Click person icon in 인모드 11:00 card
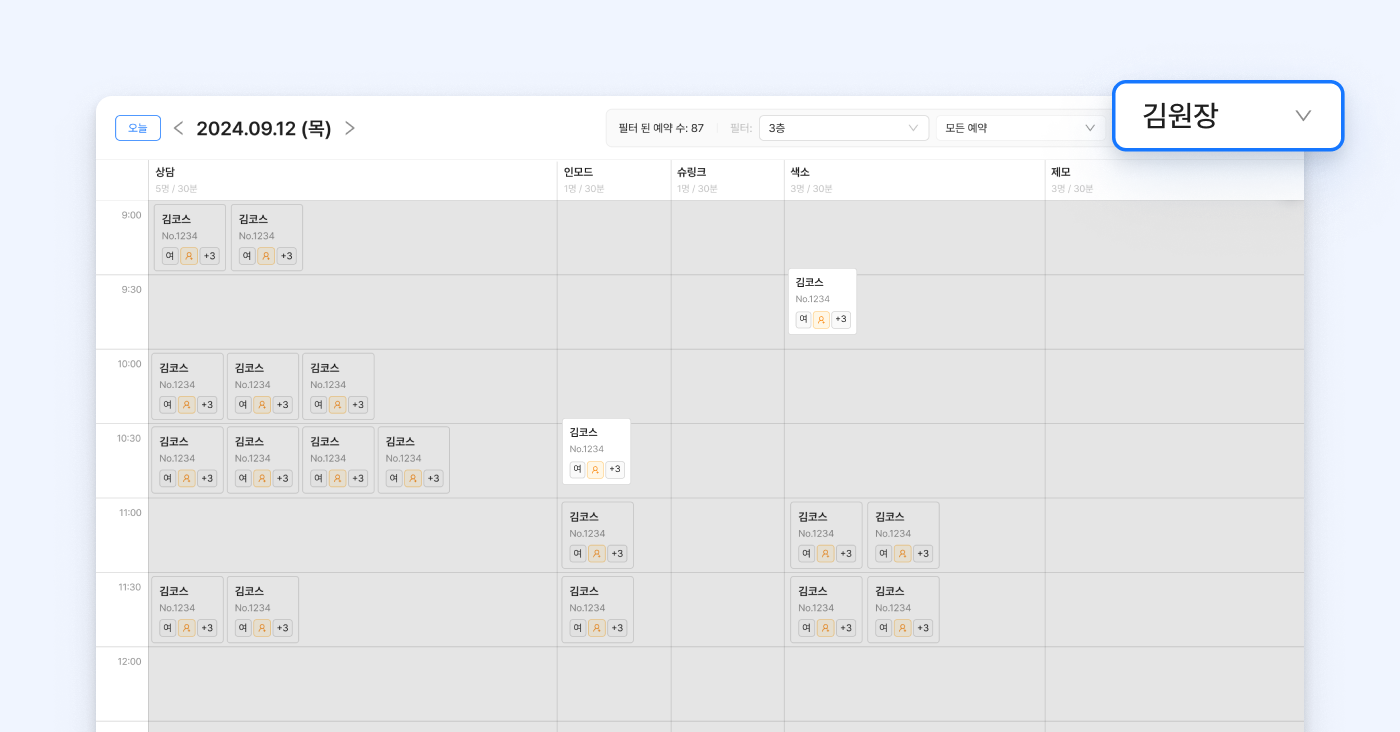This screenshot has width=1400, height=732. click(597, 554)
